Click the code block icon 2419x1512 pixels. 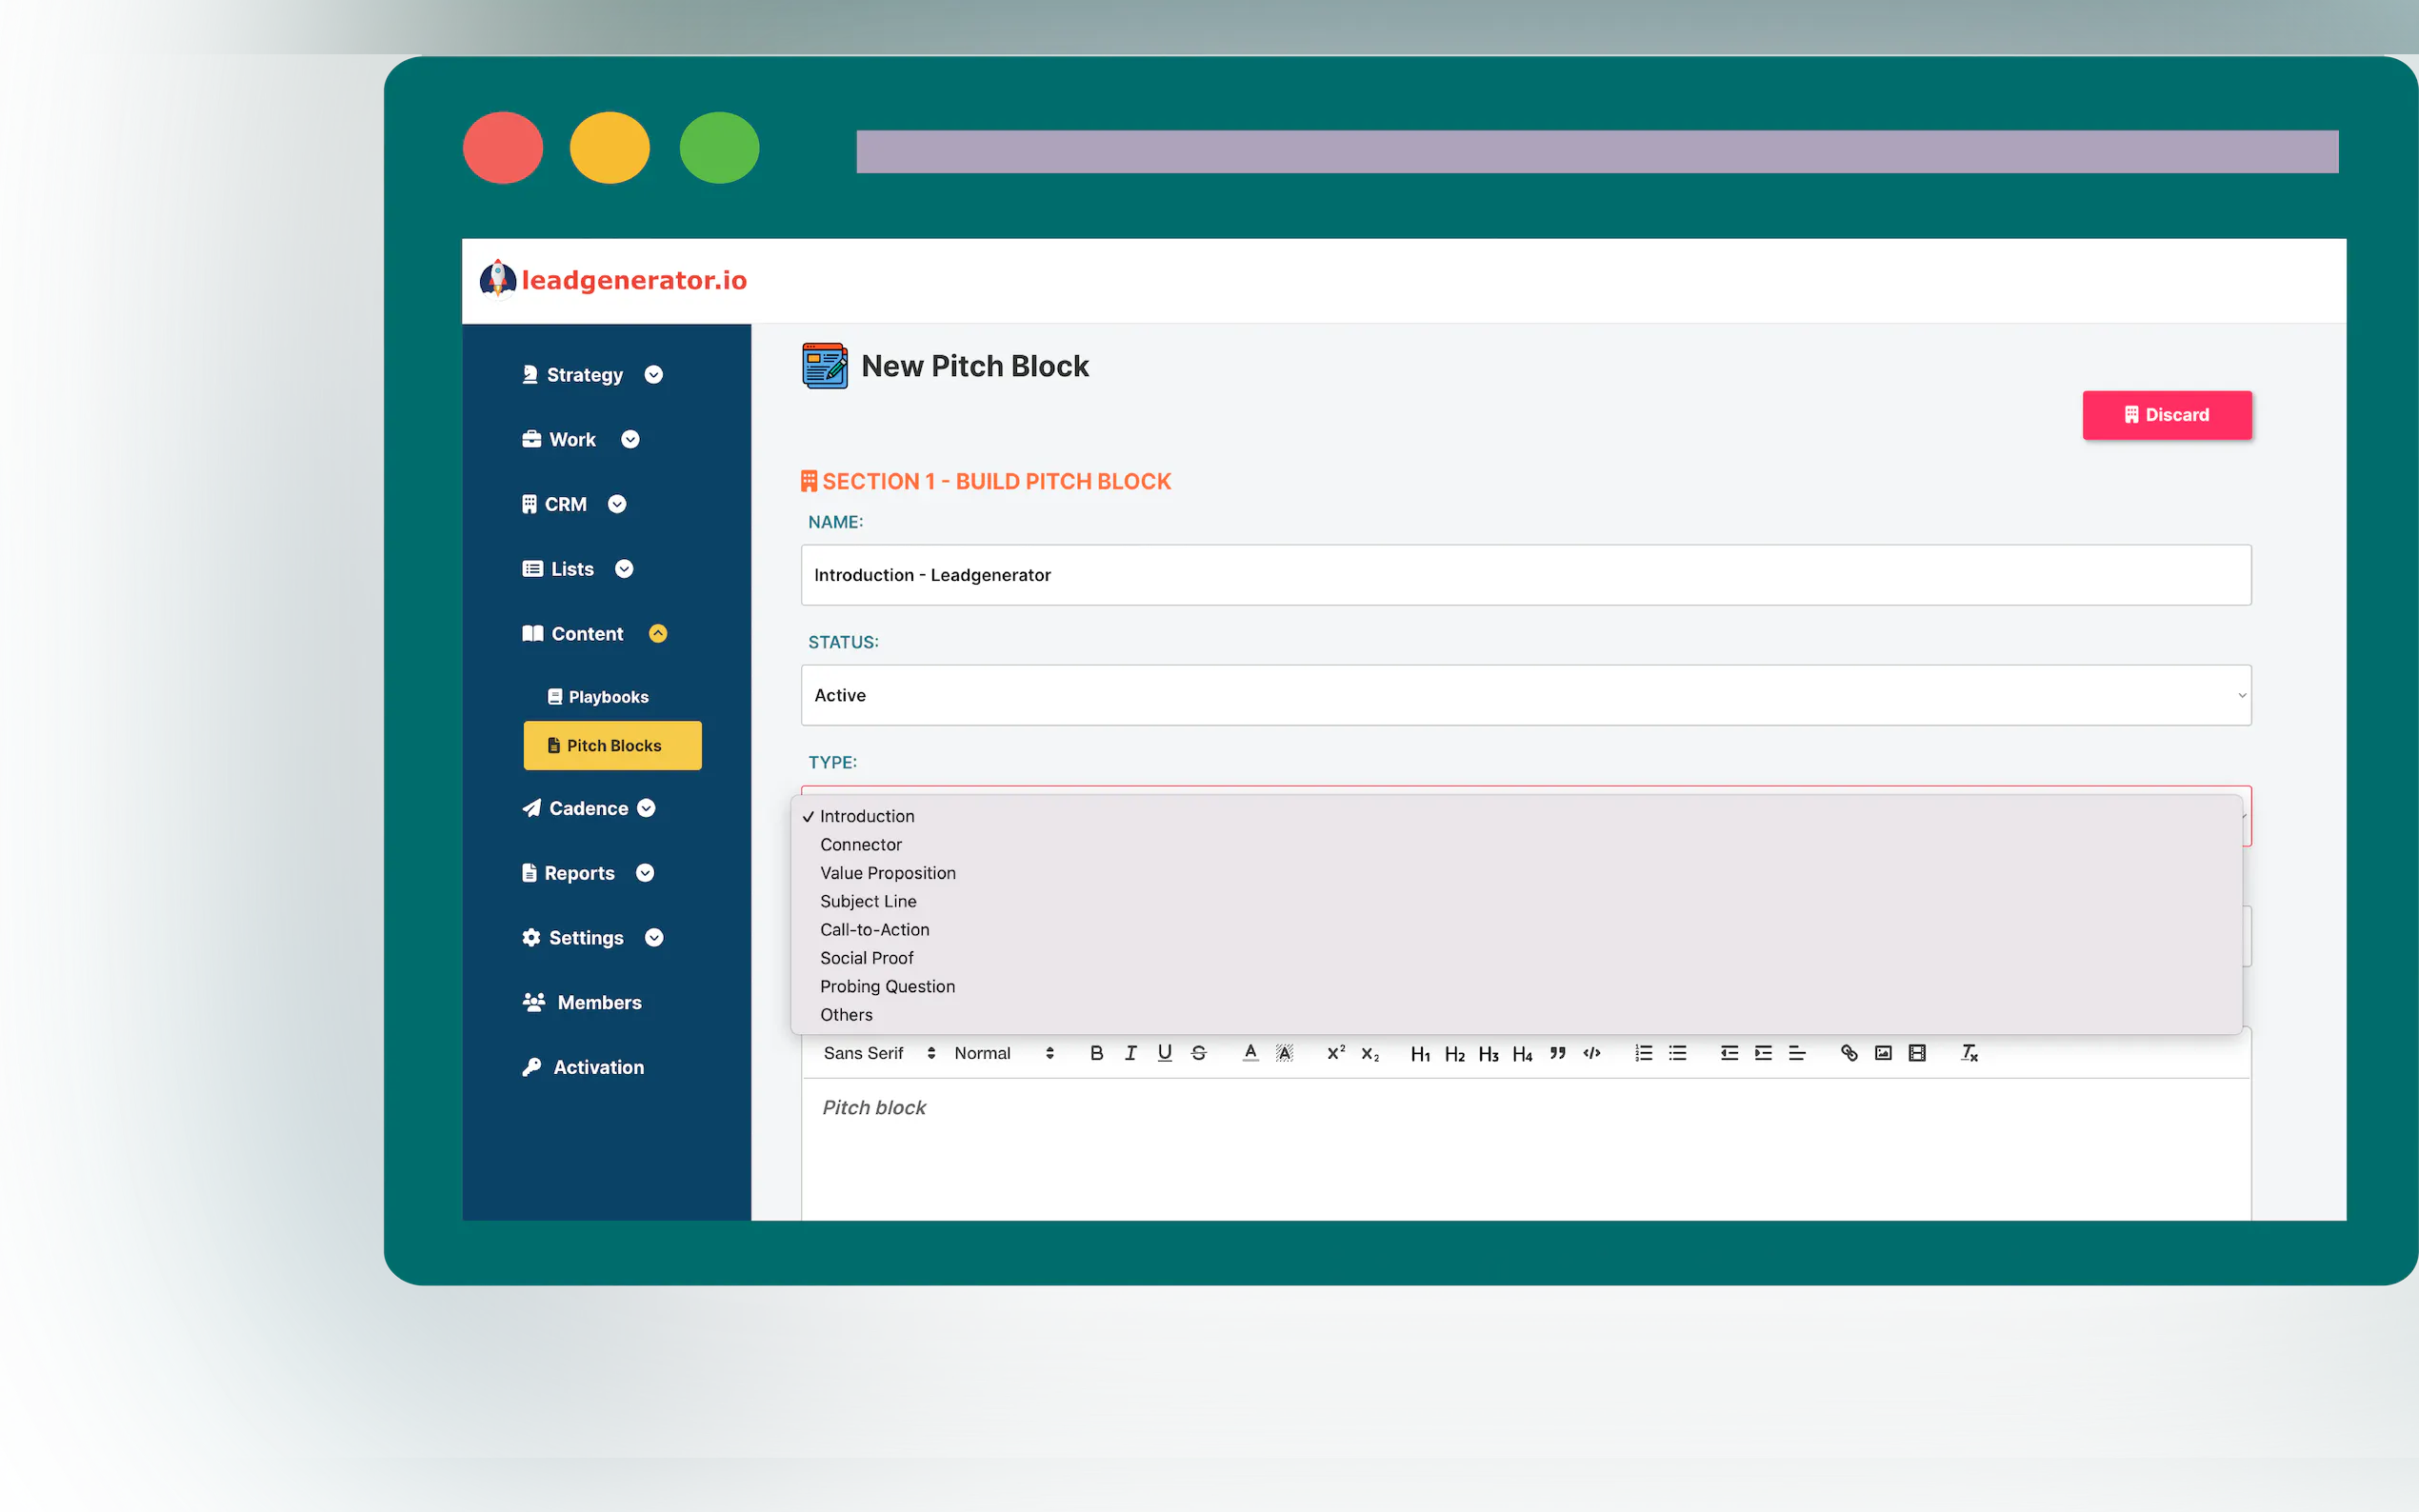(1591, 1053)
